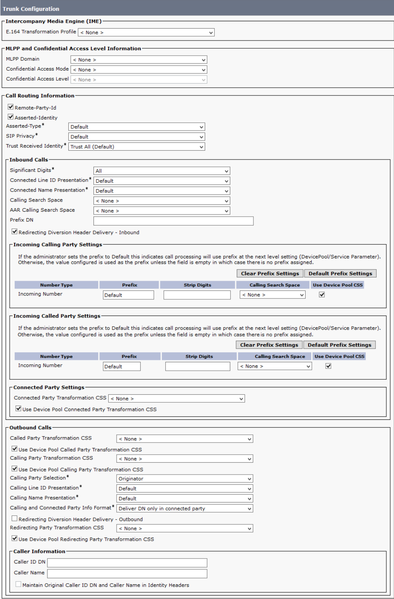The height and width of the screenshot is (599, 394).
Task: Click Clear Prefix Settings for Incoming Called Party
Action: (269, 345)
